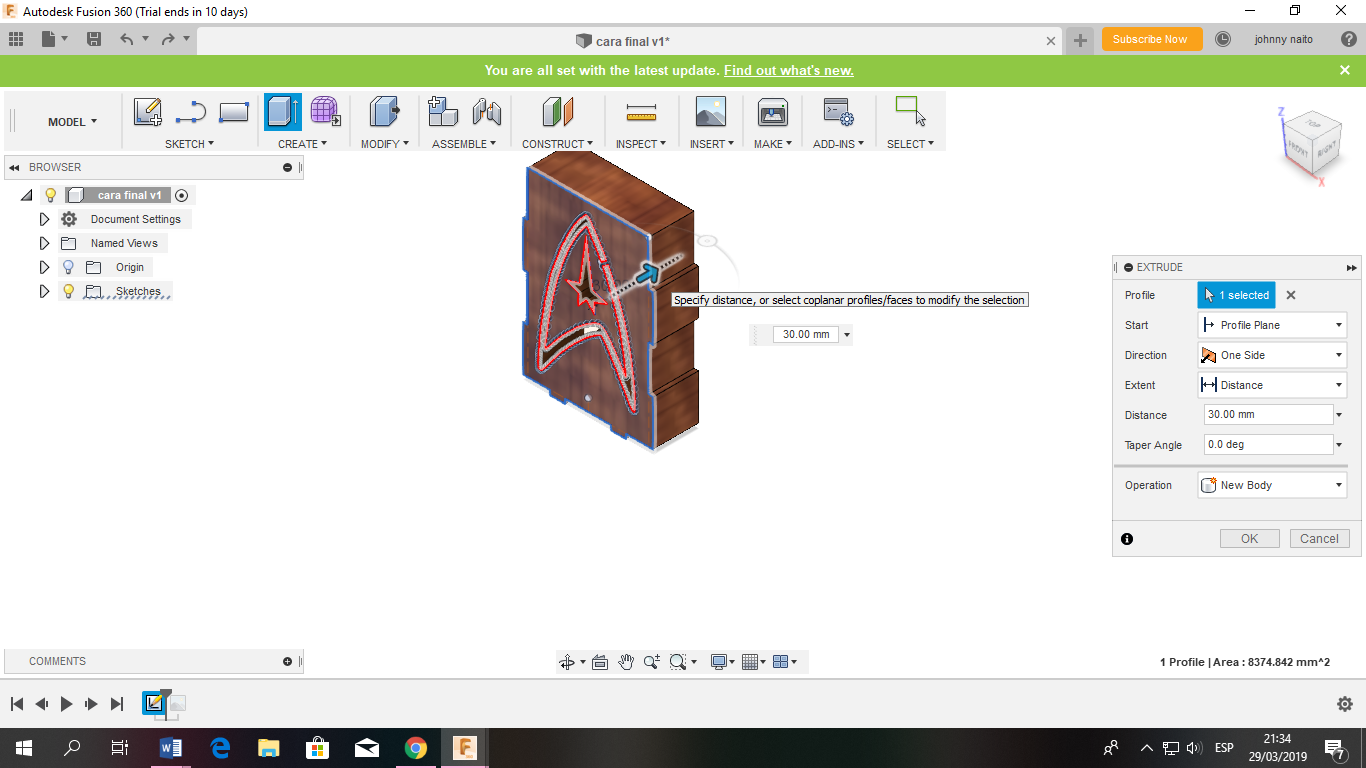Open the INSPECT menu

pyautogui.click(x=641, y=144)
